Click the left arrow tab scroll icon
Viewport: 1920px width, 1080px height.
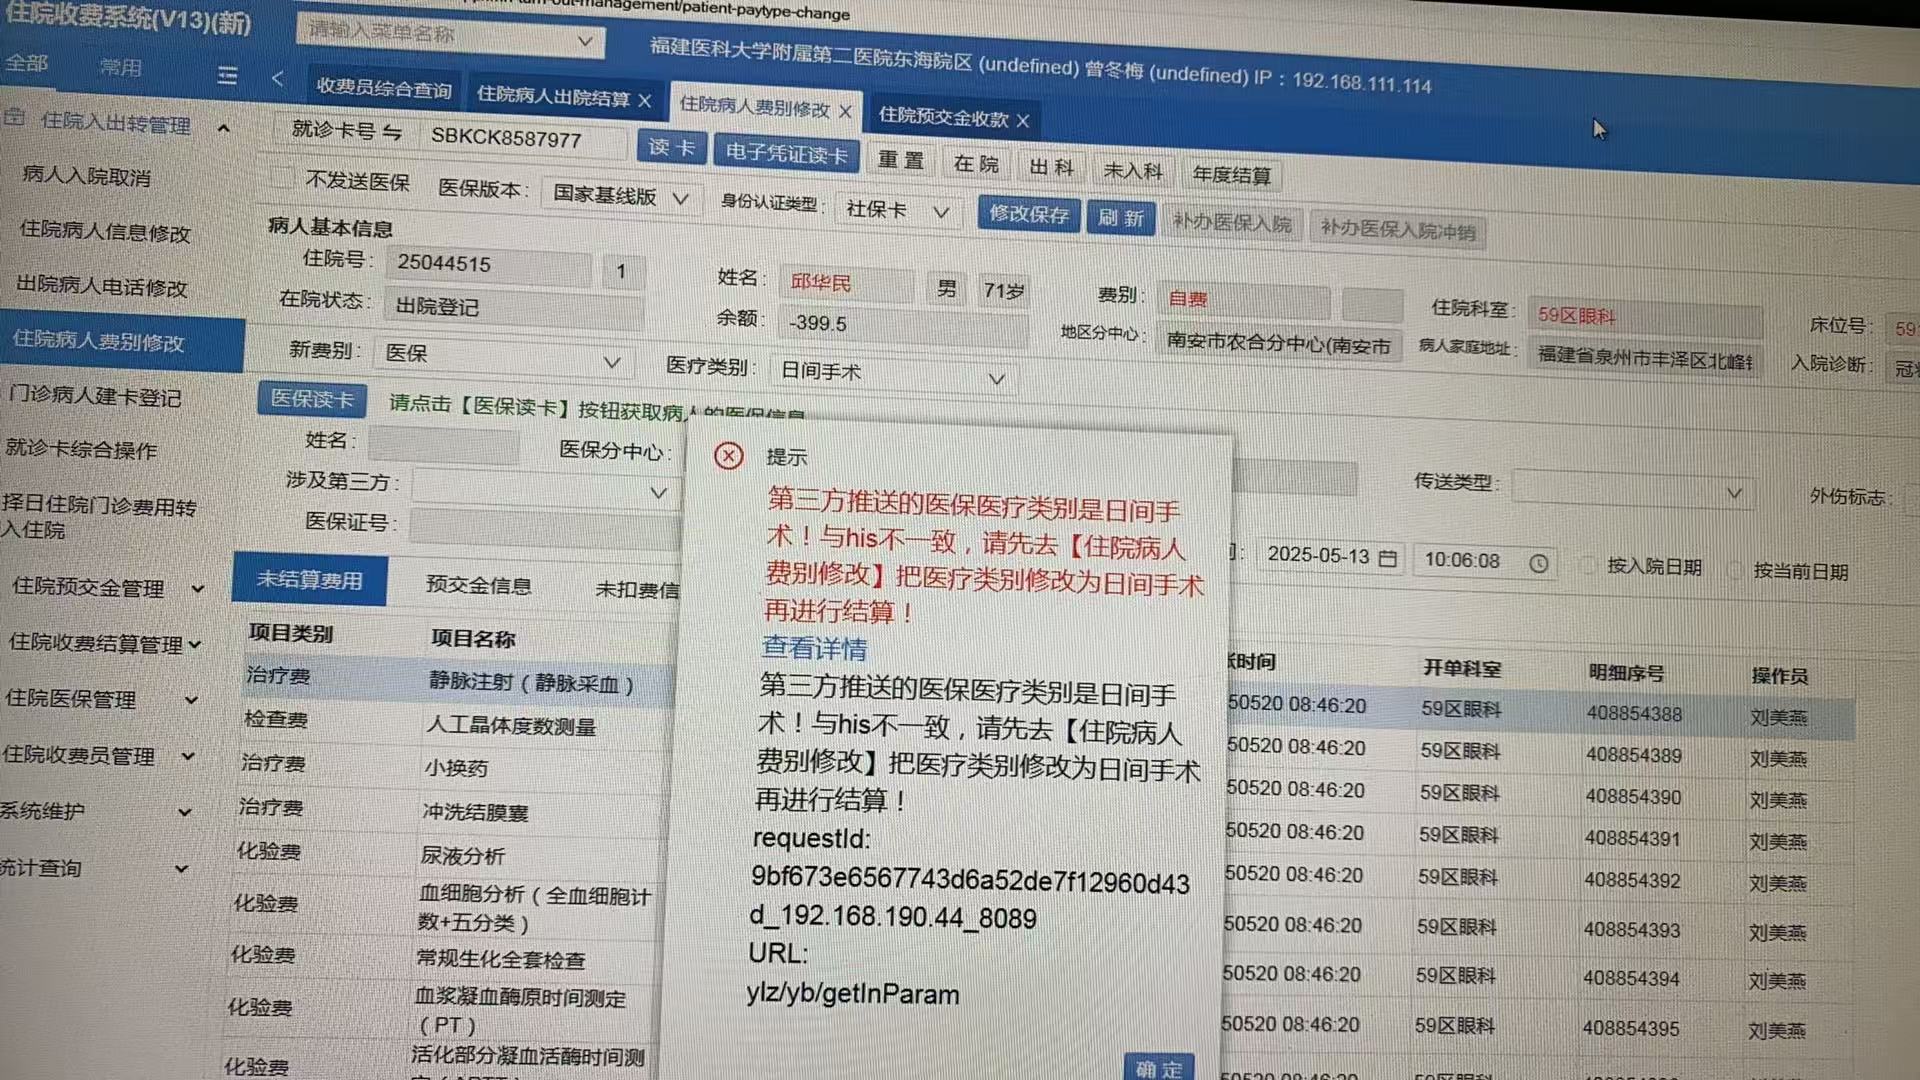click(278, 78)
